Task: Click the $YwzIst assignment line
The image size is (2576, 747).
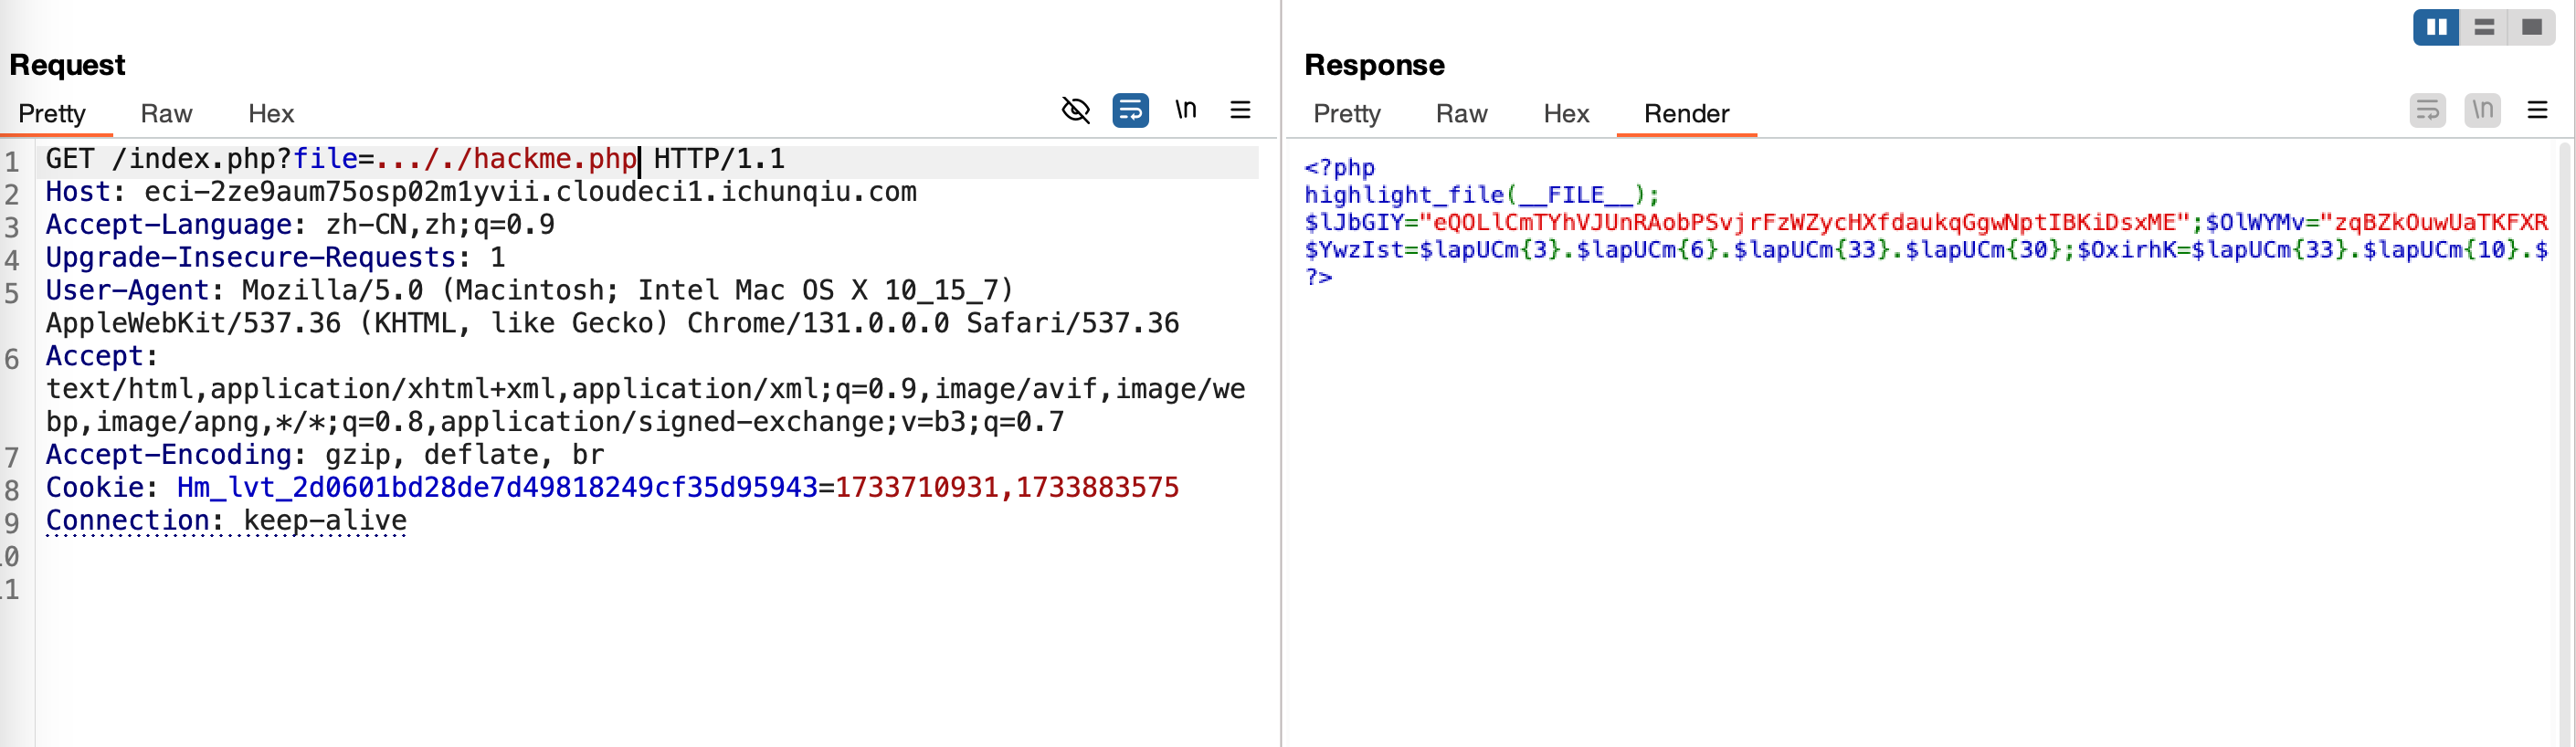Action: (x=1926, y=249)
